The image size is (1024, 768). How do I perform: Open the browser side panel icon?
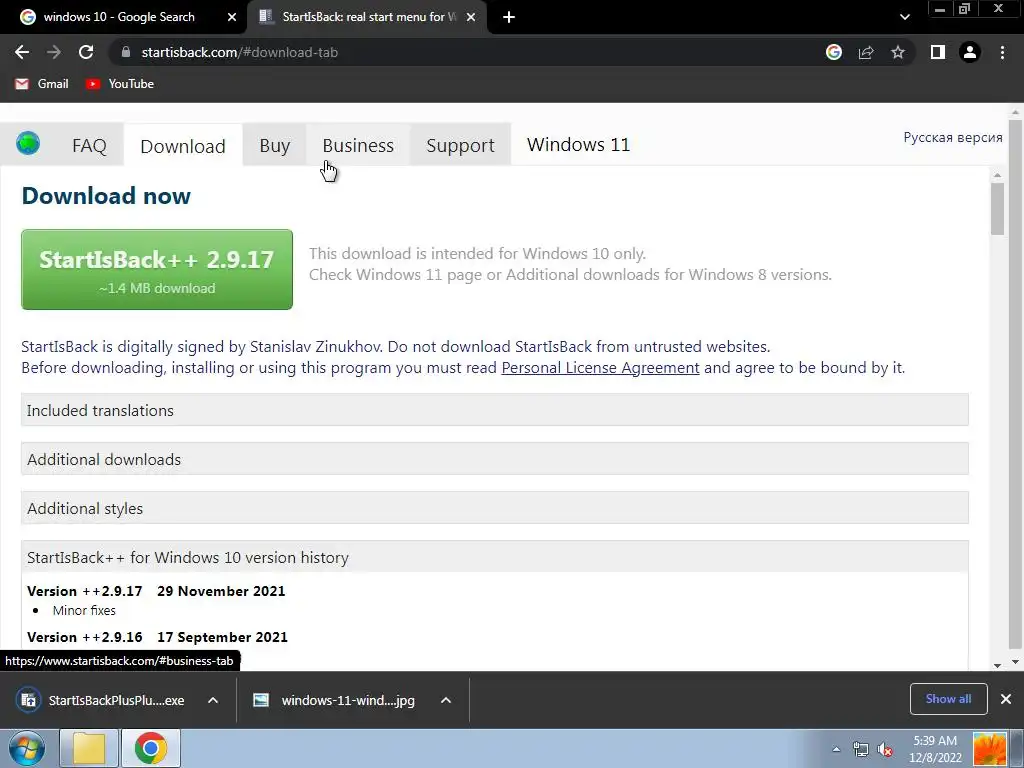point(938,52)
